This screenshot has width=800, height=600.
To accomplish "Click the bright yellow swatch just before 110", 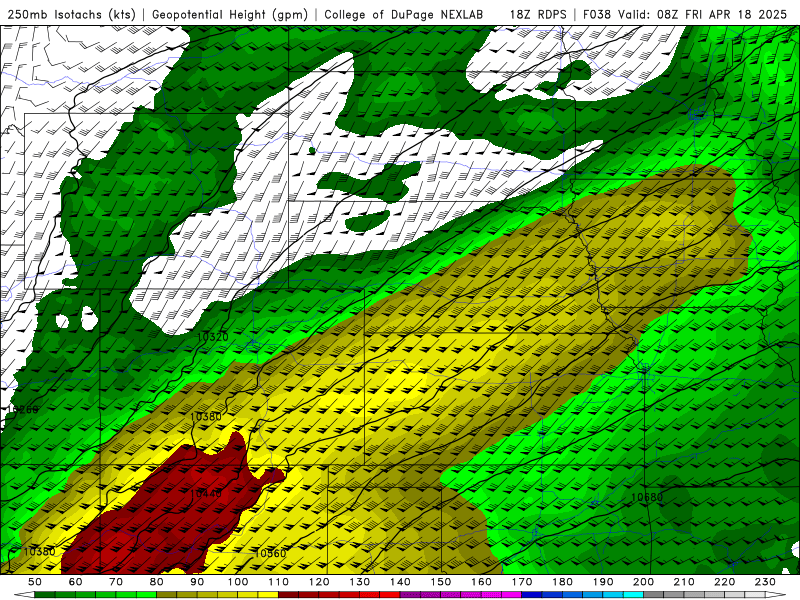I will 268,595.
